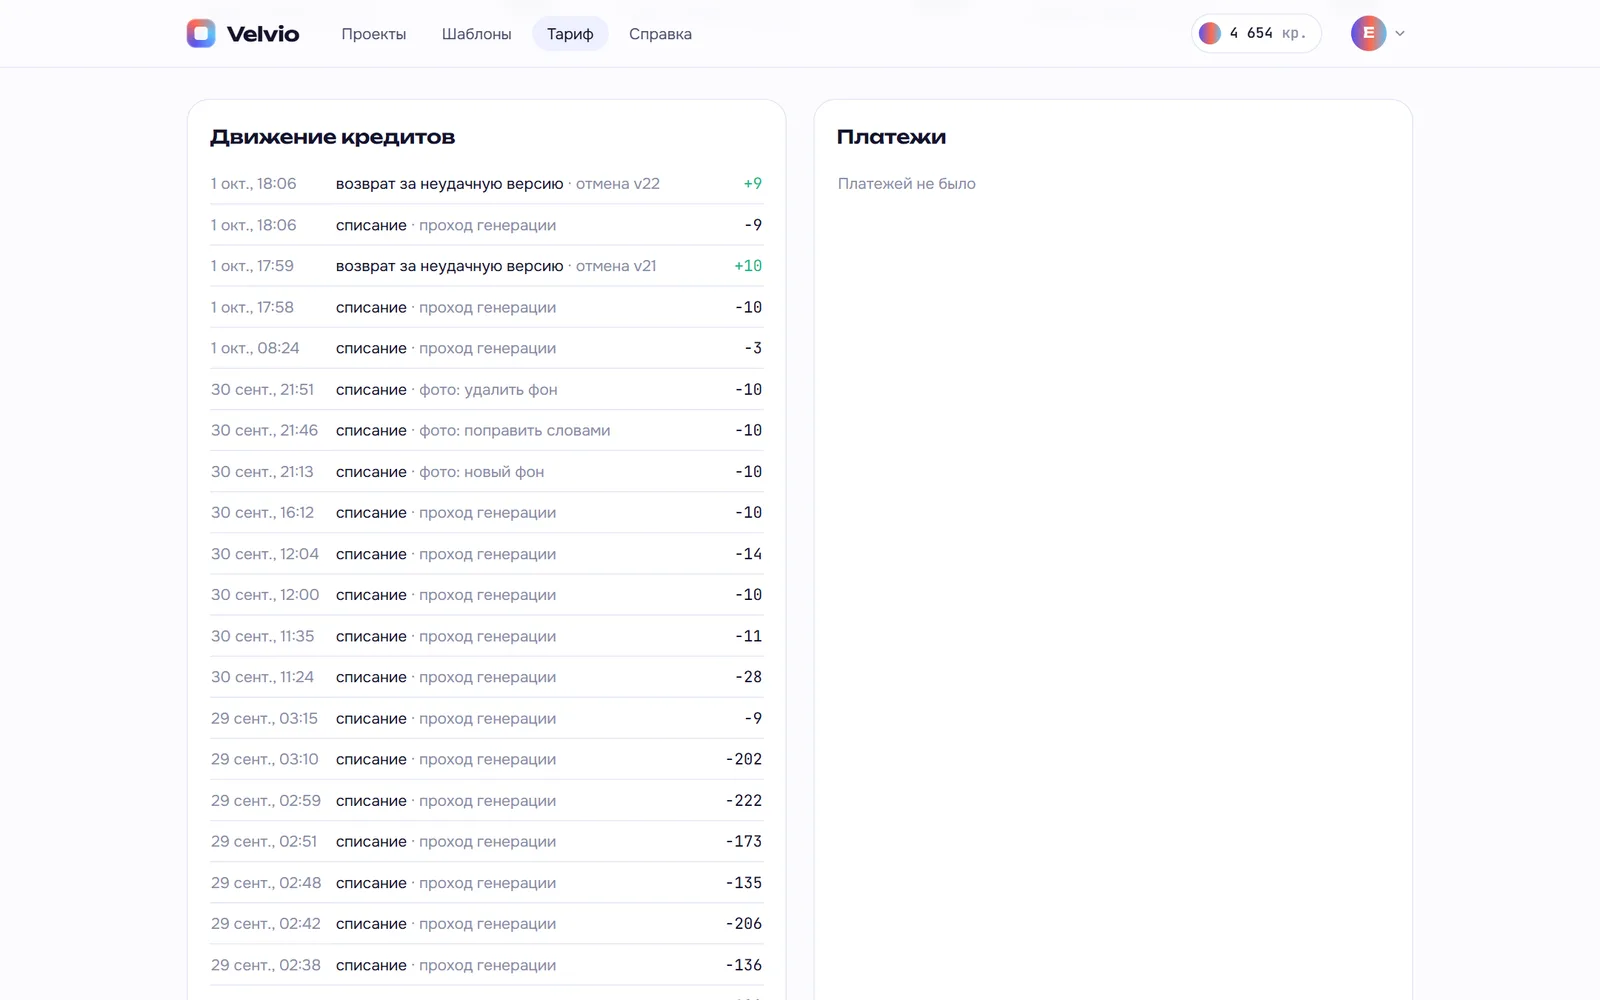The image size is (1600, 1000).
Task: Click the 29 сент., 03:15 timestamp
Action: [x=264, y=718]
